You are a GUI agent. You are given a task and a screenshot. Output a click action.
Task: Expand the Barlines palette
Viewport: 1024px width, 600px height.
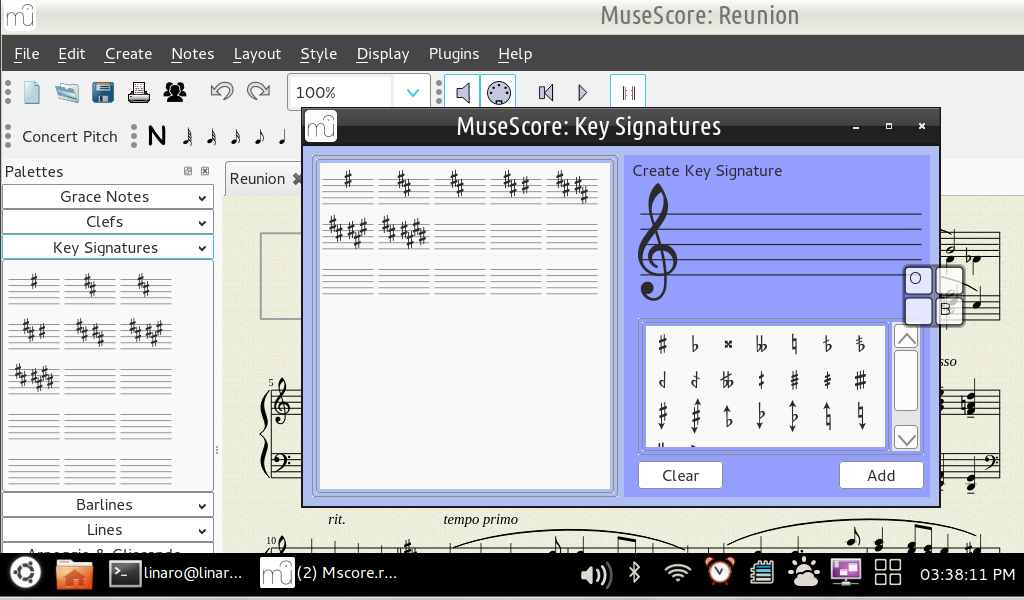coord(108,505)
